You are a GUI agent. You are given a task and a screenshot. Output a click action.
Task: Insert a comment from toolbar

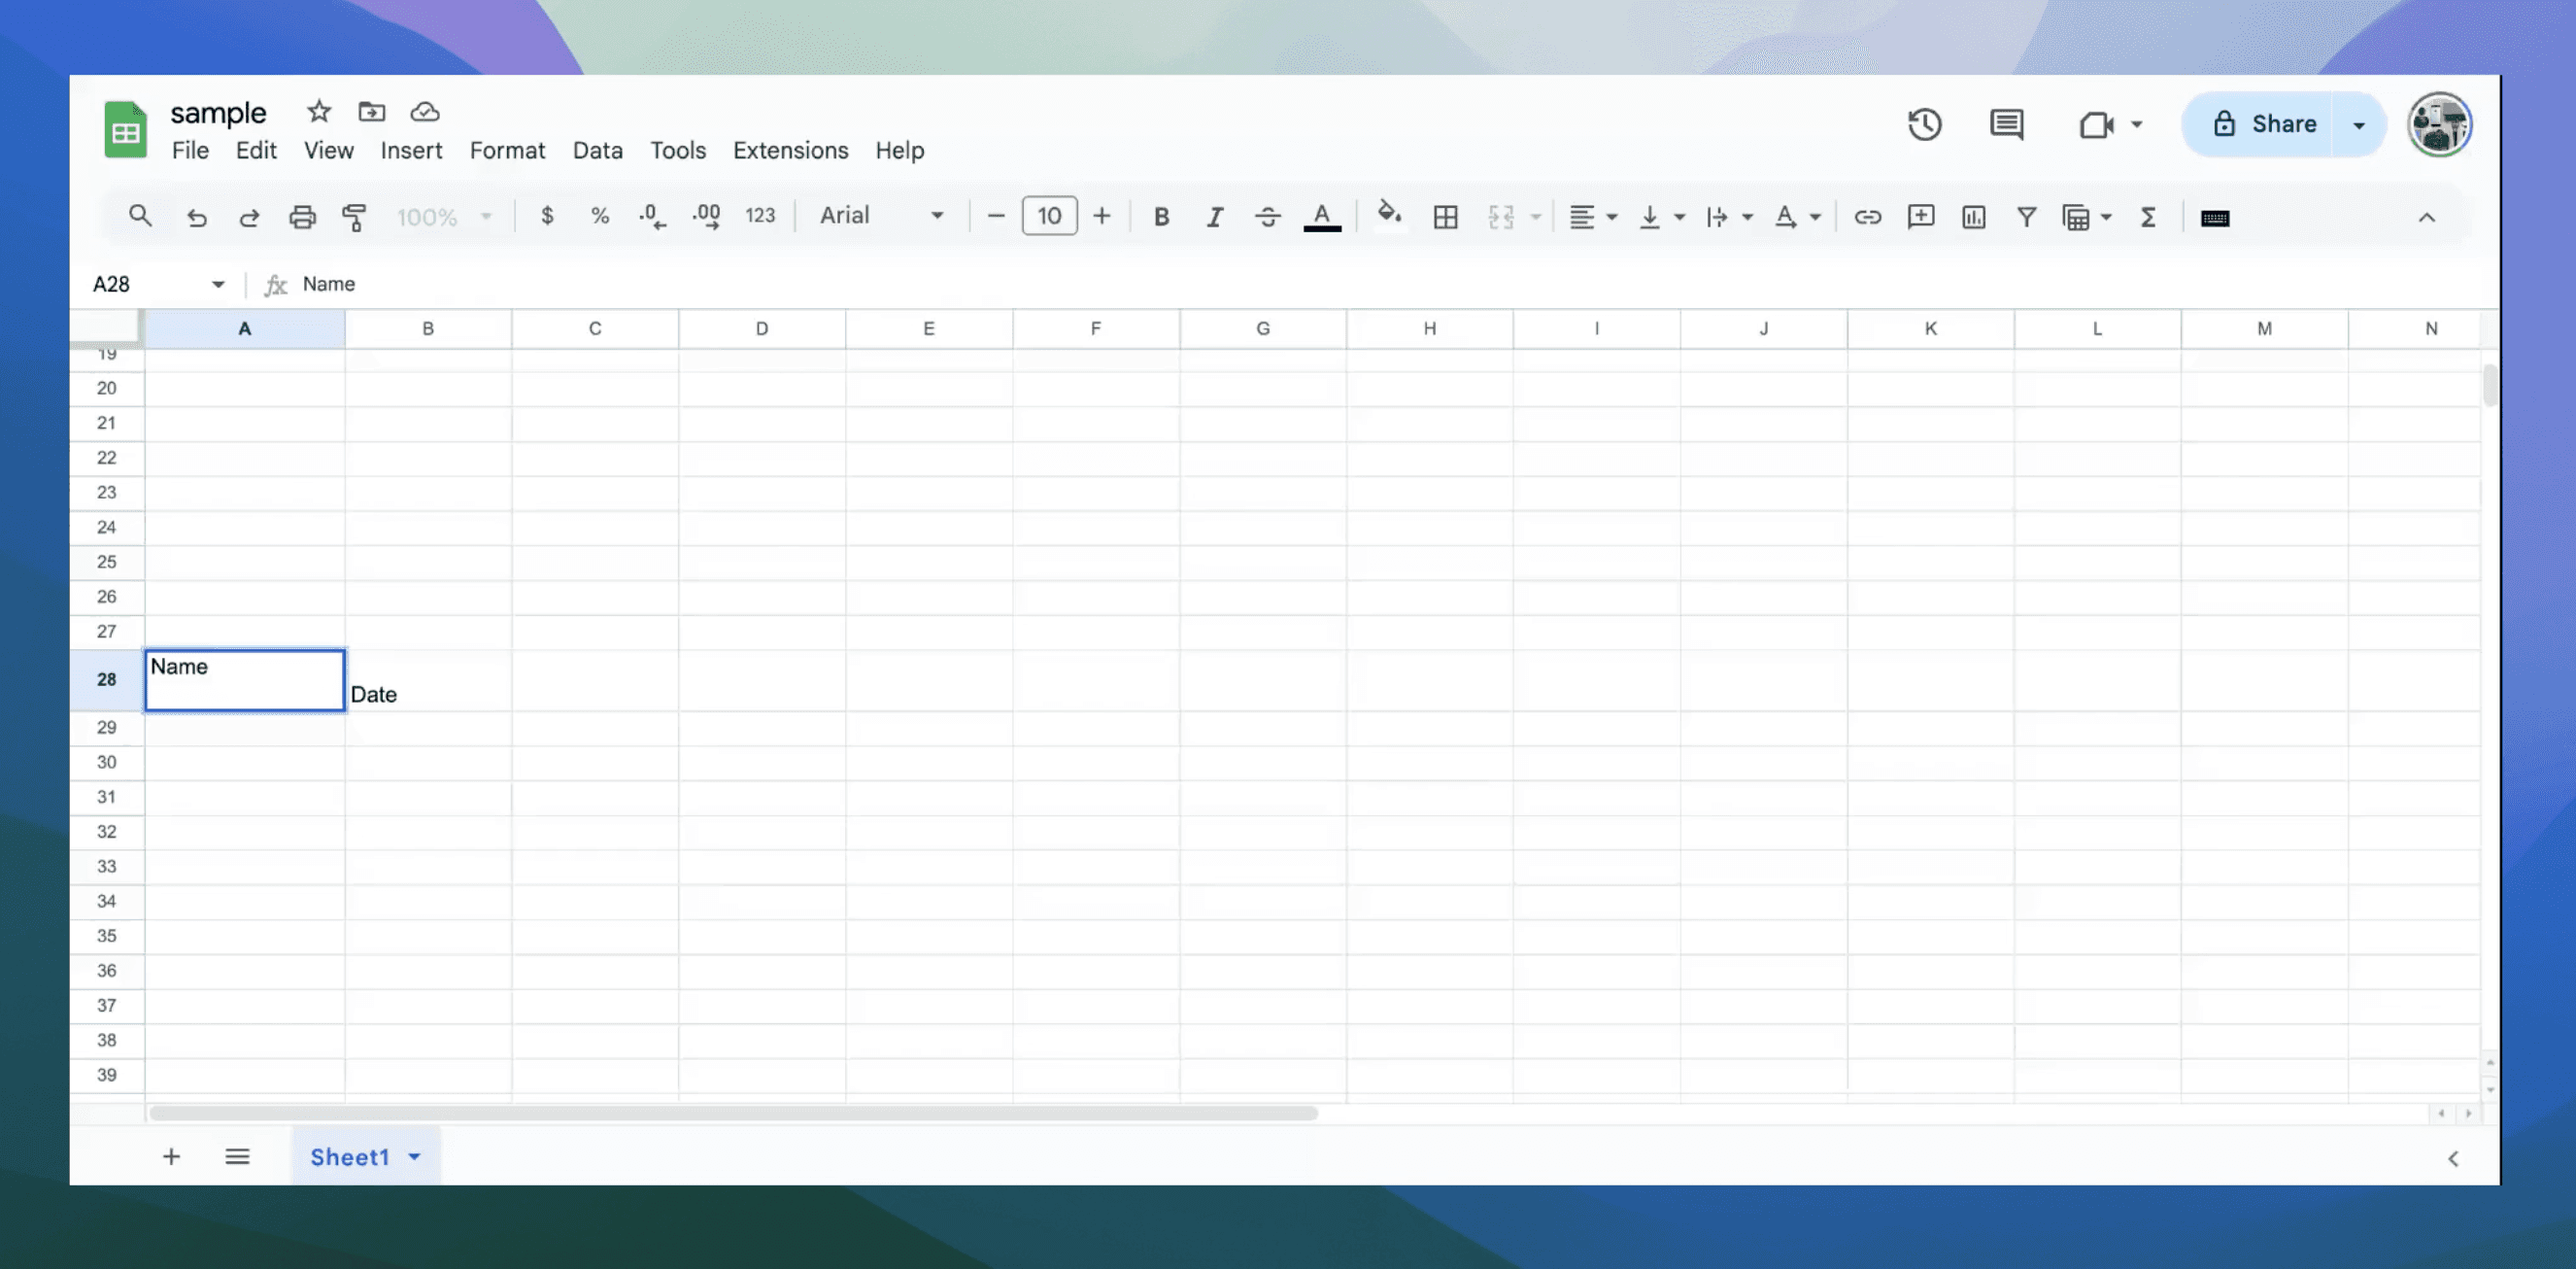tap(1920, 217)
